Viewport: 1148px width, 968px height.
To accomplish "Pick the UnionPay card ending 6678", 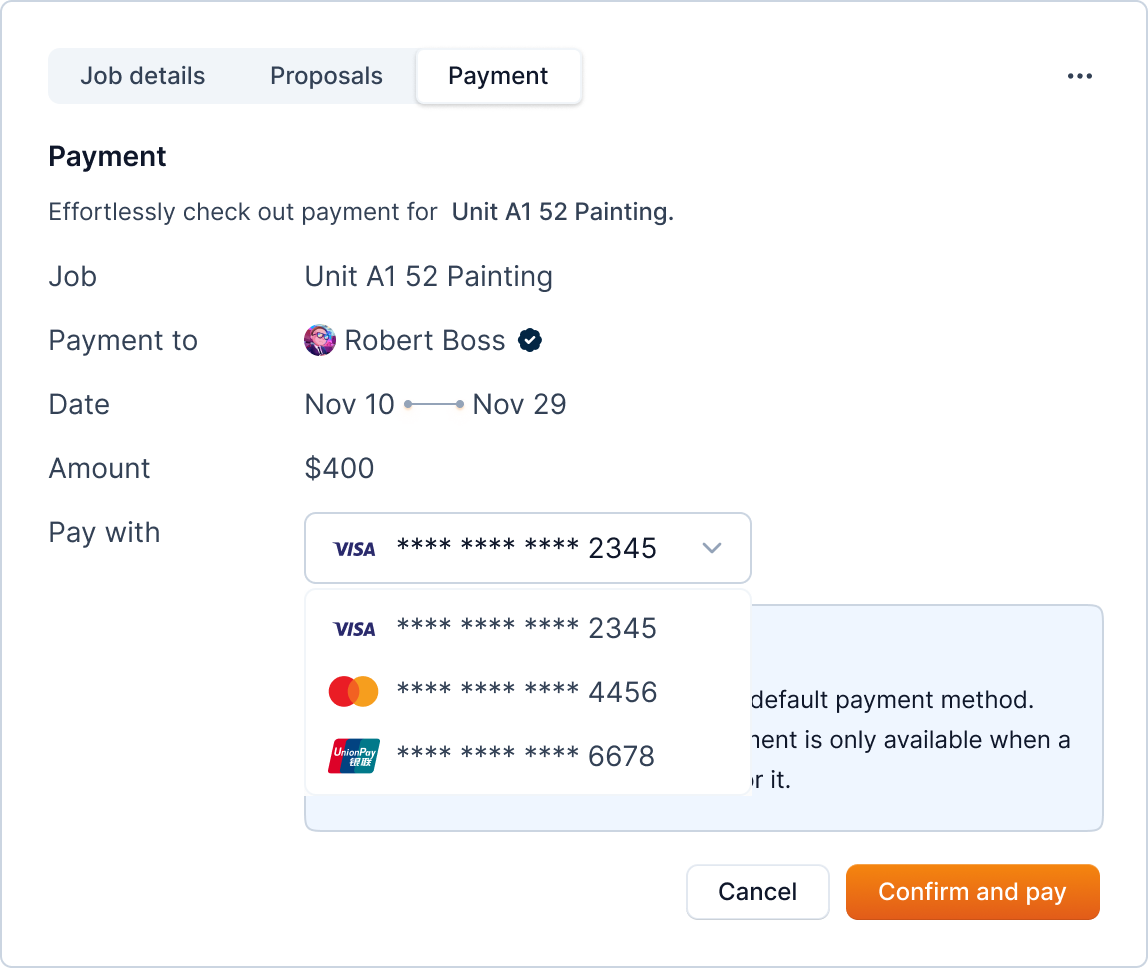I will coord(526,756).
